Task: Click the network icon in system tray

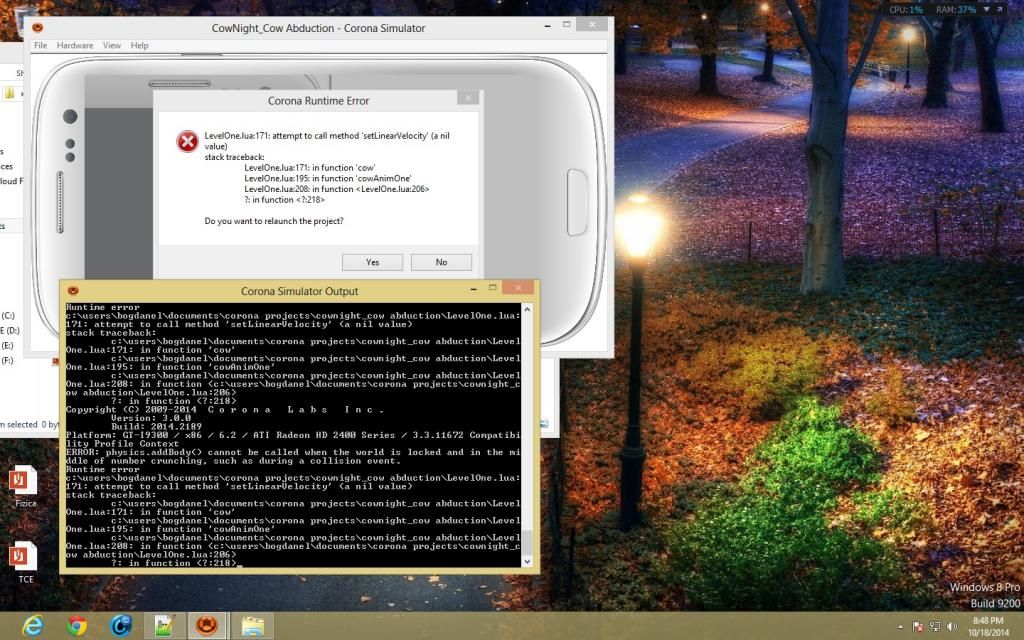Action: pos(935,627)
